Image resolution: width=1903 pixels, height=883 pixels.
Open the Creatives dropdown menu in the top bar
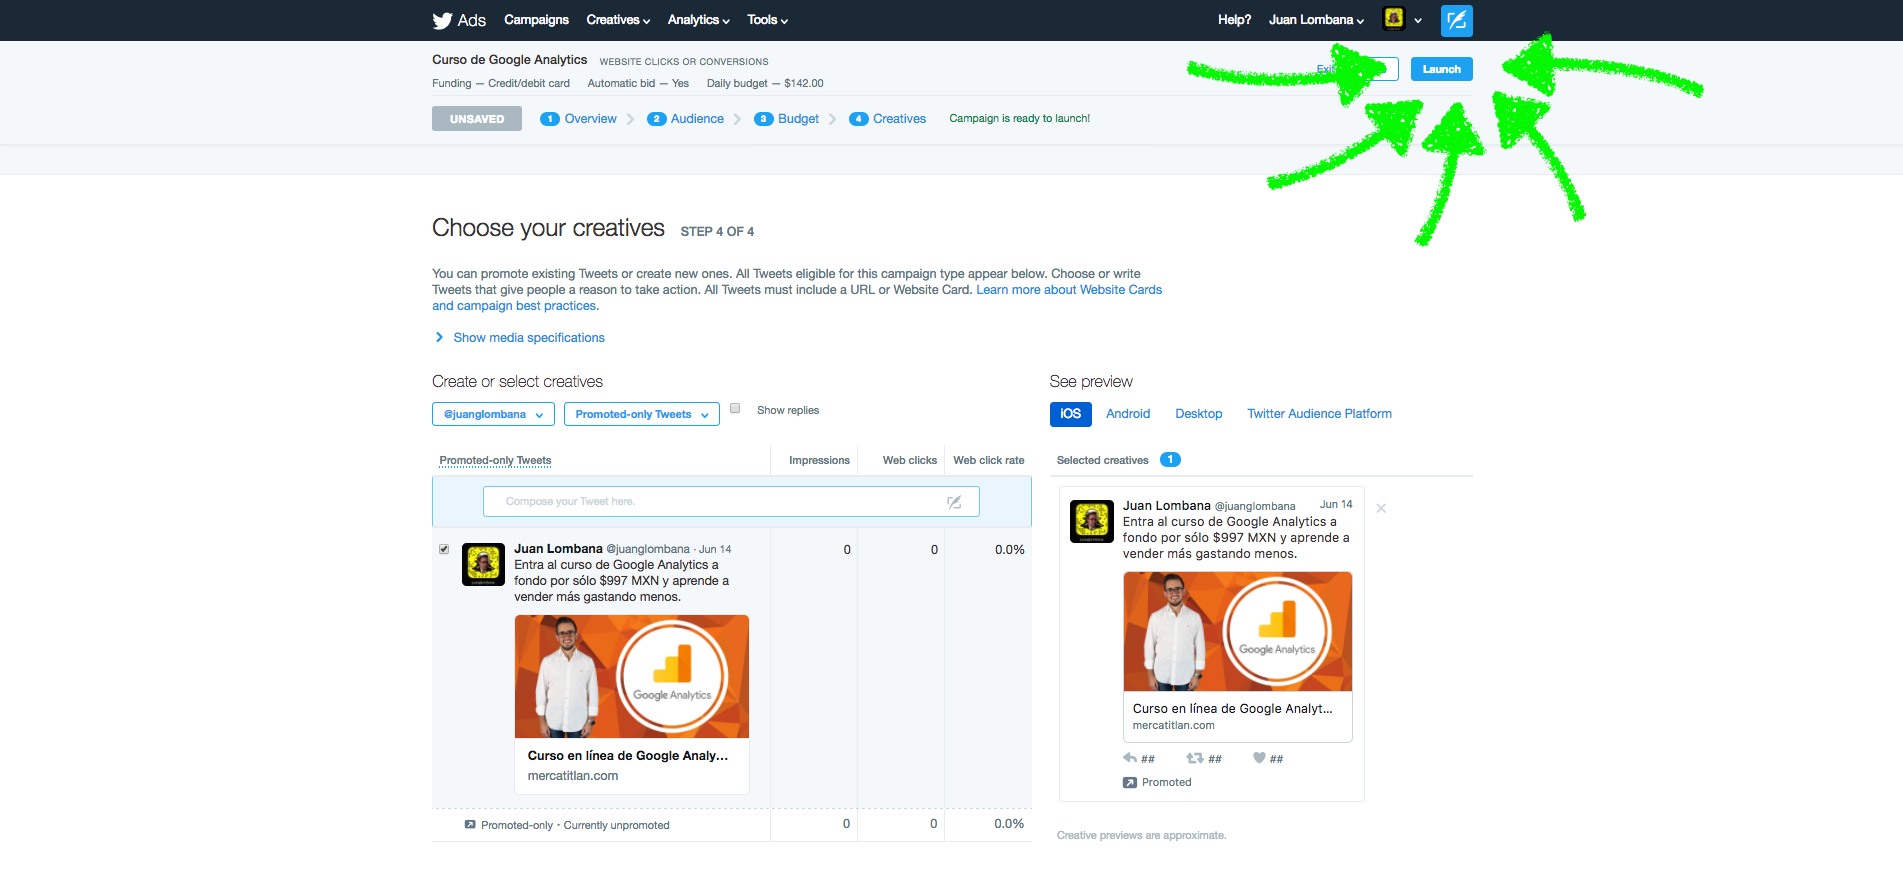[x=618, y=20]
